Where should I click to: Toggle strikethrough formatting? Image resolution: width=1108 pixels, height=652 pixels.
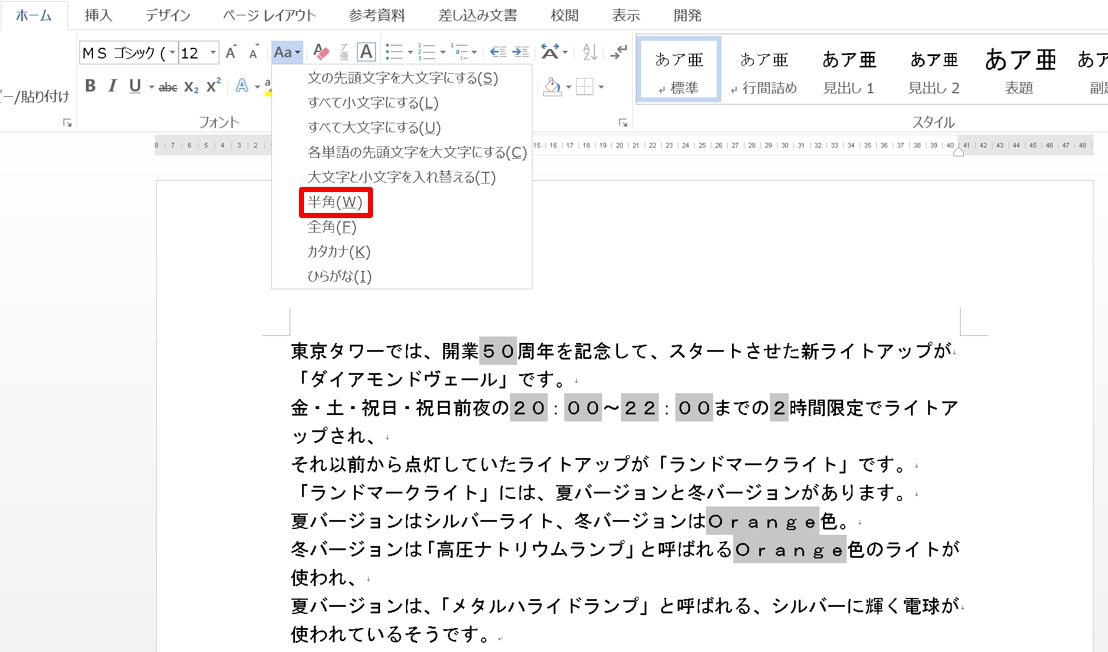pyautogui.click(x=168, y=87)
